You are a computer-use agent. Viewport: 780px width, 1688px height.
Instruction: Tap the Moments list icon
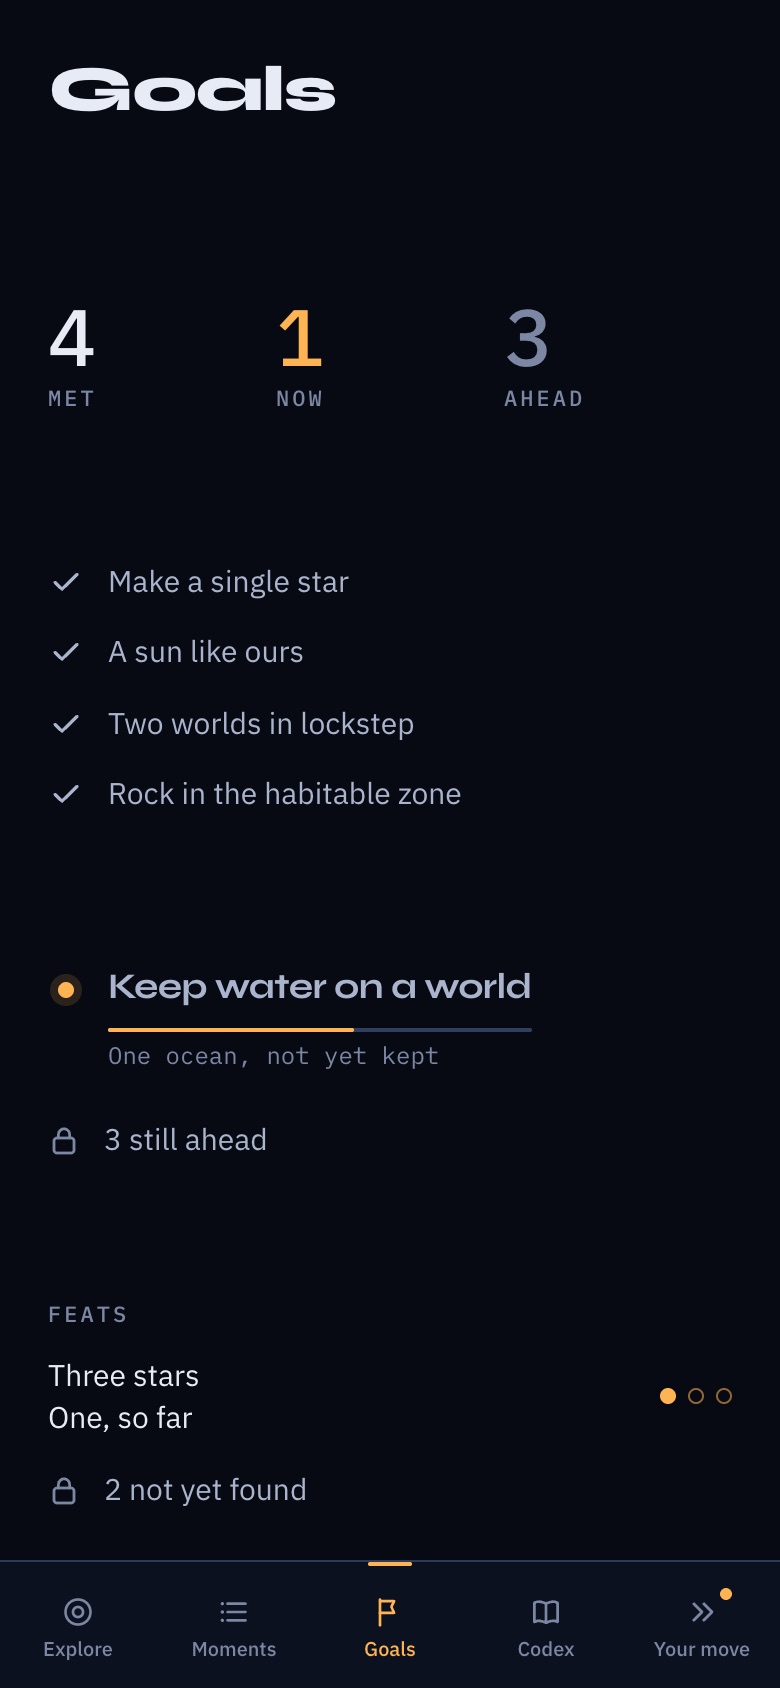234,1611
